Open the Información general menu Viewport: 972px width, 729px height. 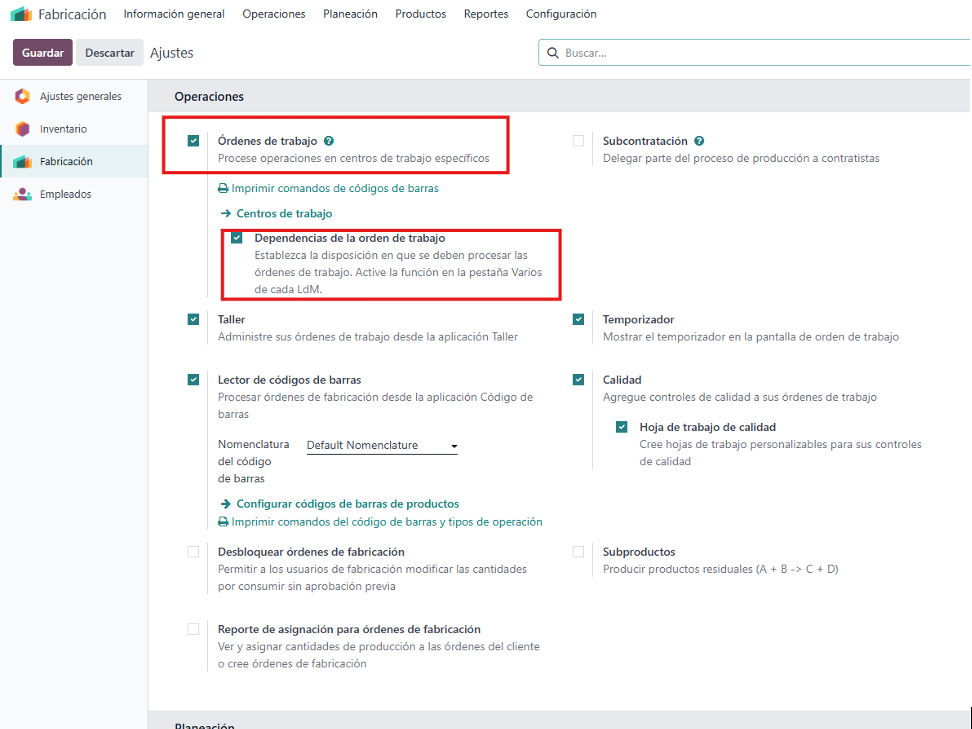click(174, 14)
